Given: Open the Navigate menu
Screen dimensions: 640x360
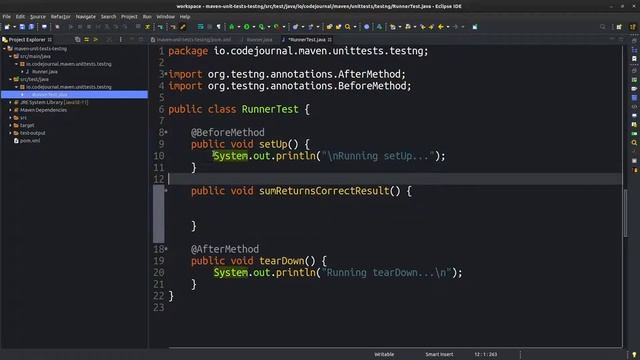Looking at the screenshot, I should click(86, 17).
